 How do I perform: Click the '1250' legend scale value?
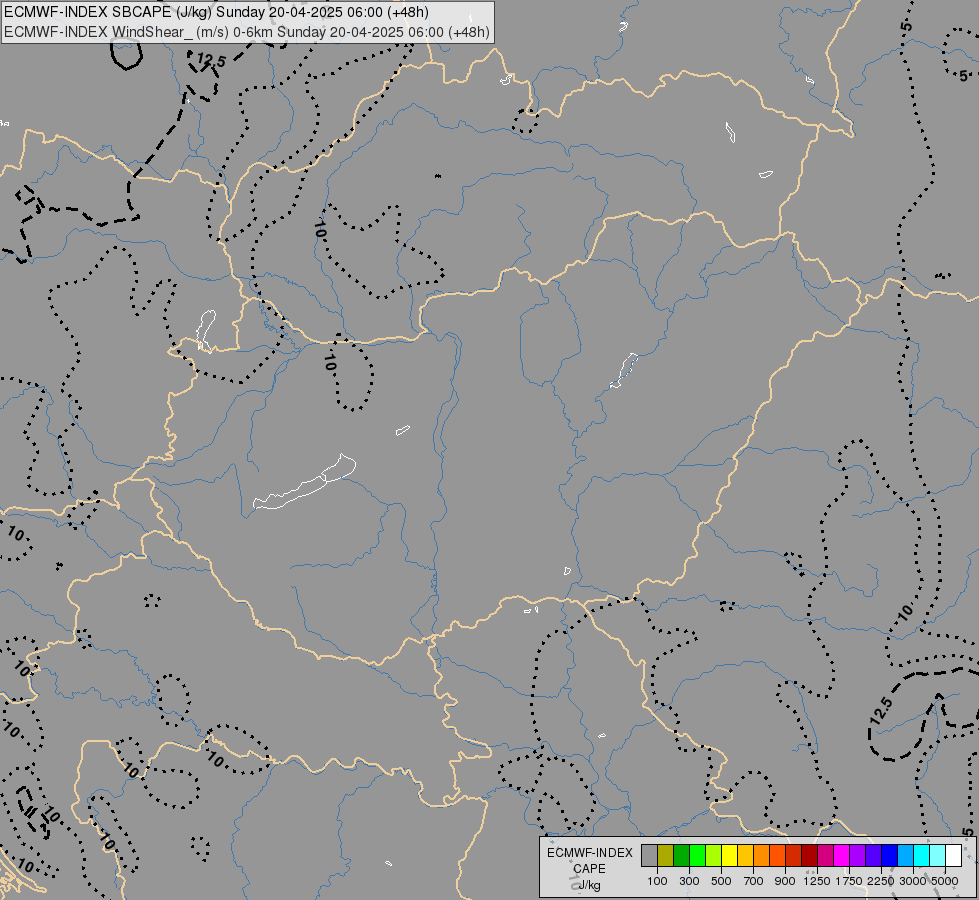click(x=817, y=881)
